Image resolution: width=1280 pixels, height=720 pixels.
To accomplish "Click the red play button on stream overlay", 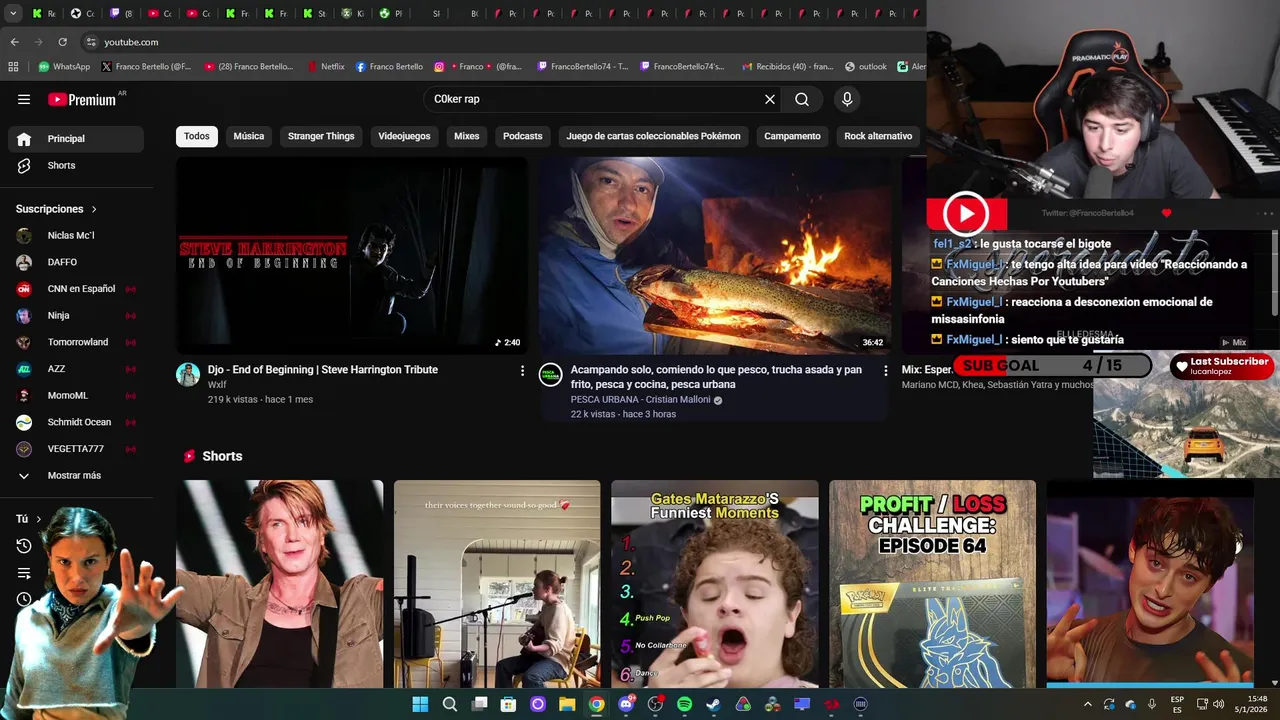I will [x=966, y=213].
